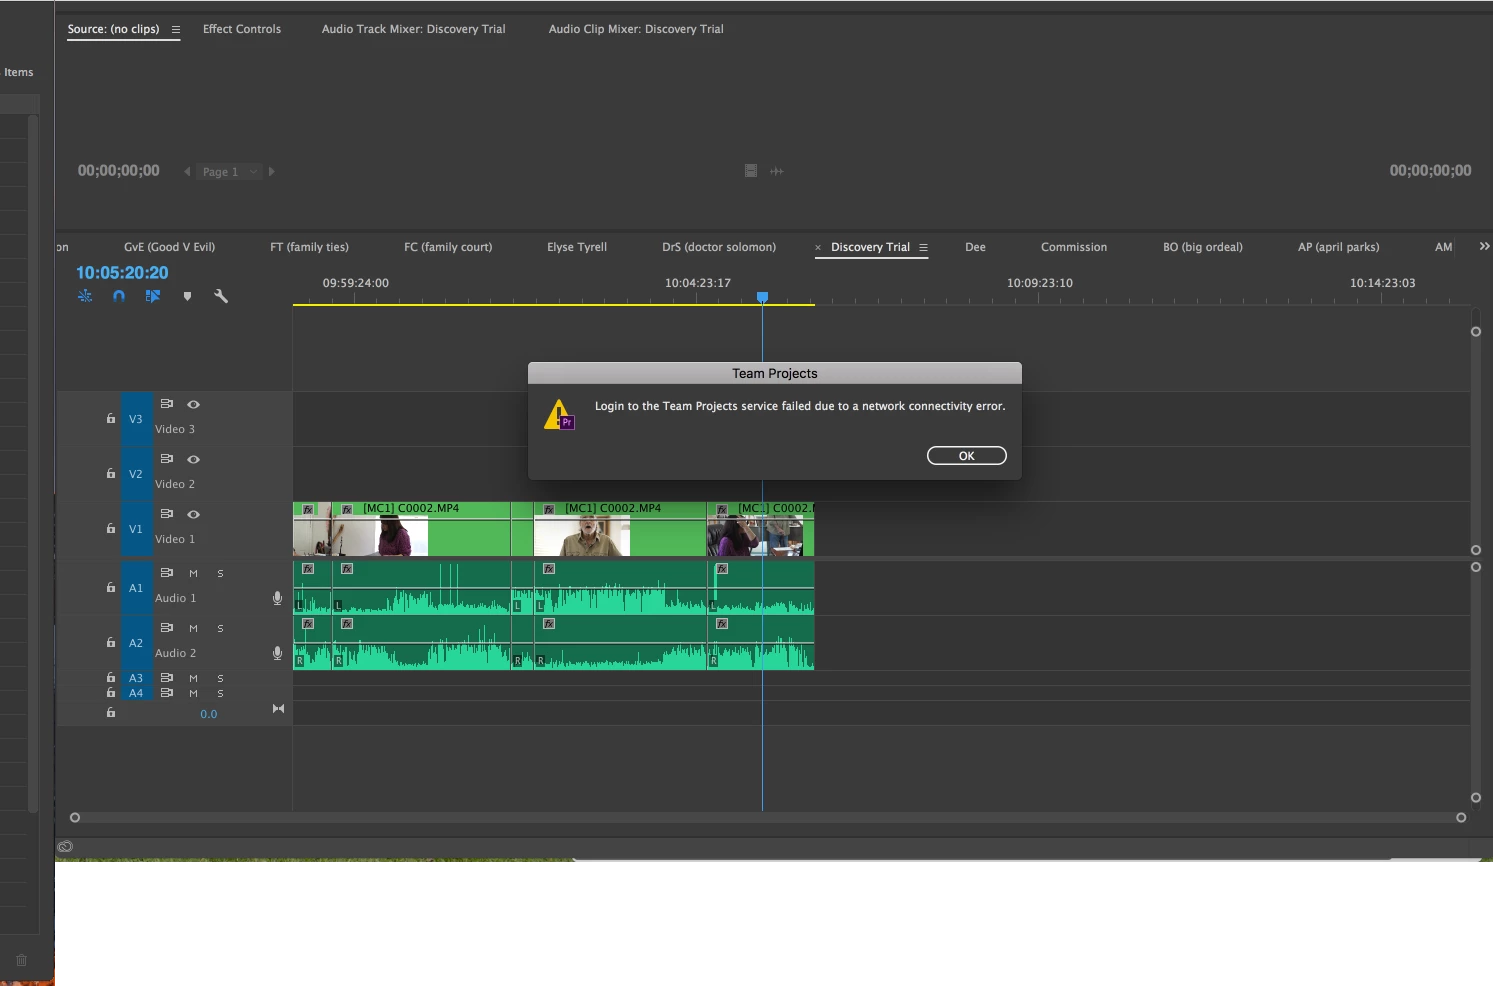The width and height of the screenshot is (1493, 986).
Task: Toggle lock on Video 2 track
Action: coord(111,473)
